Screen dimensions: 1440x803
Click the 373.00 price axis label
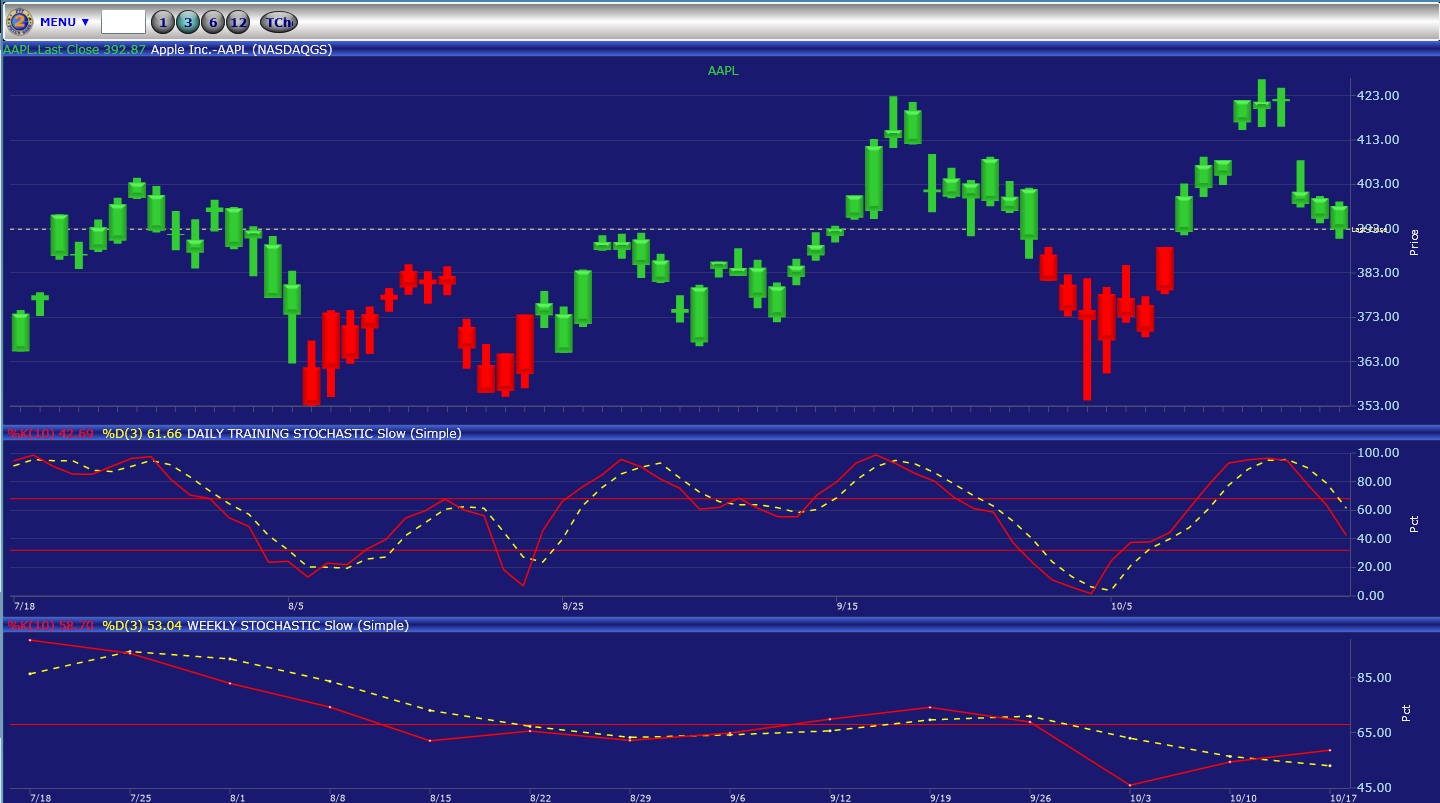1377,317
